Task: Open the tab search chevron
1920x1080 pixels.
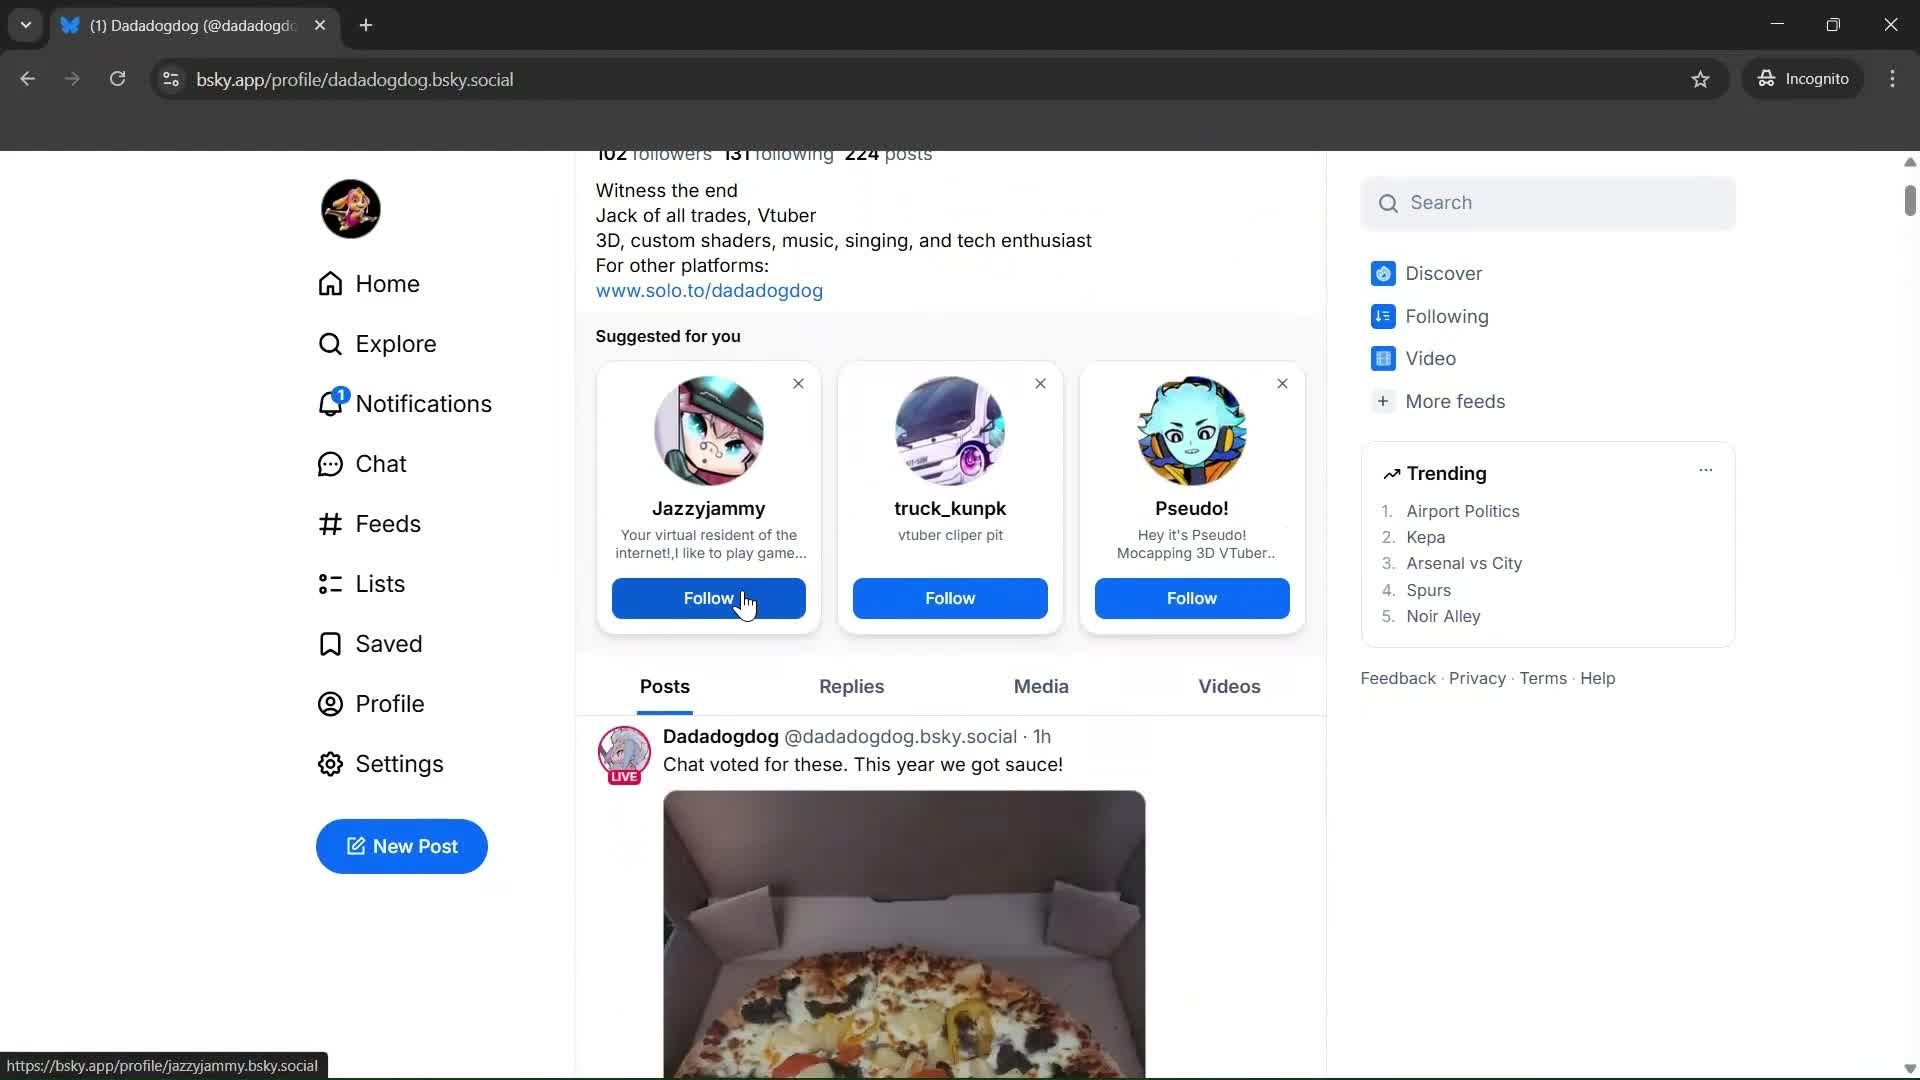Action: tap(25, 25)
